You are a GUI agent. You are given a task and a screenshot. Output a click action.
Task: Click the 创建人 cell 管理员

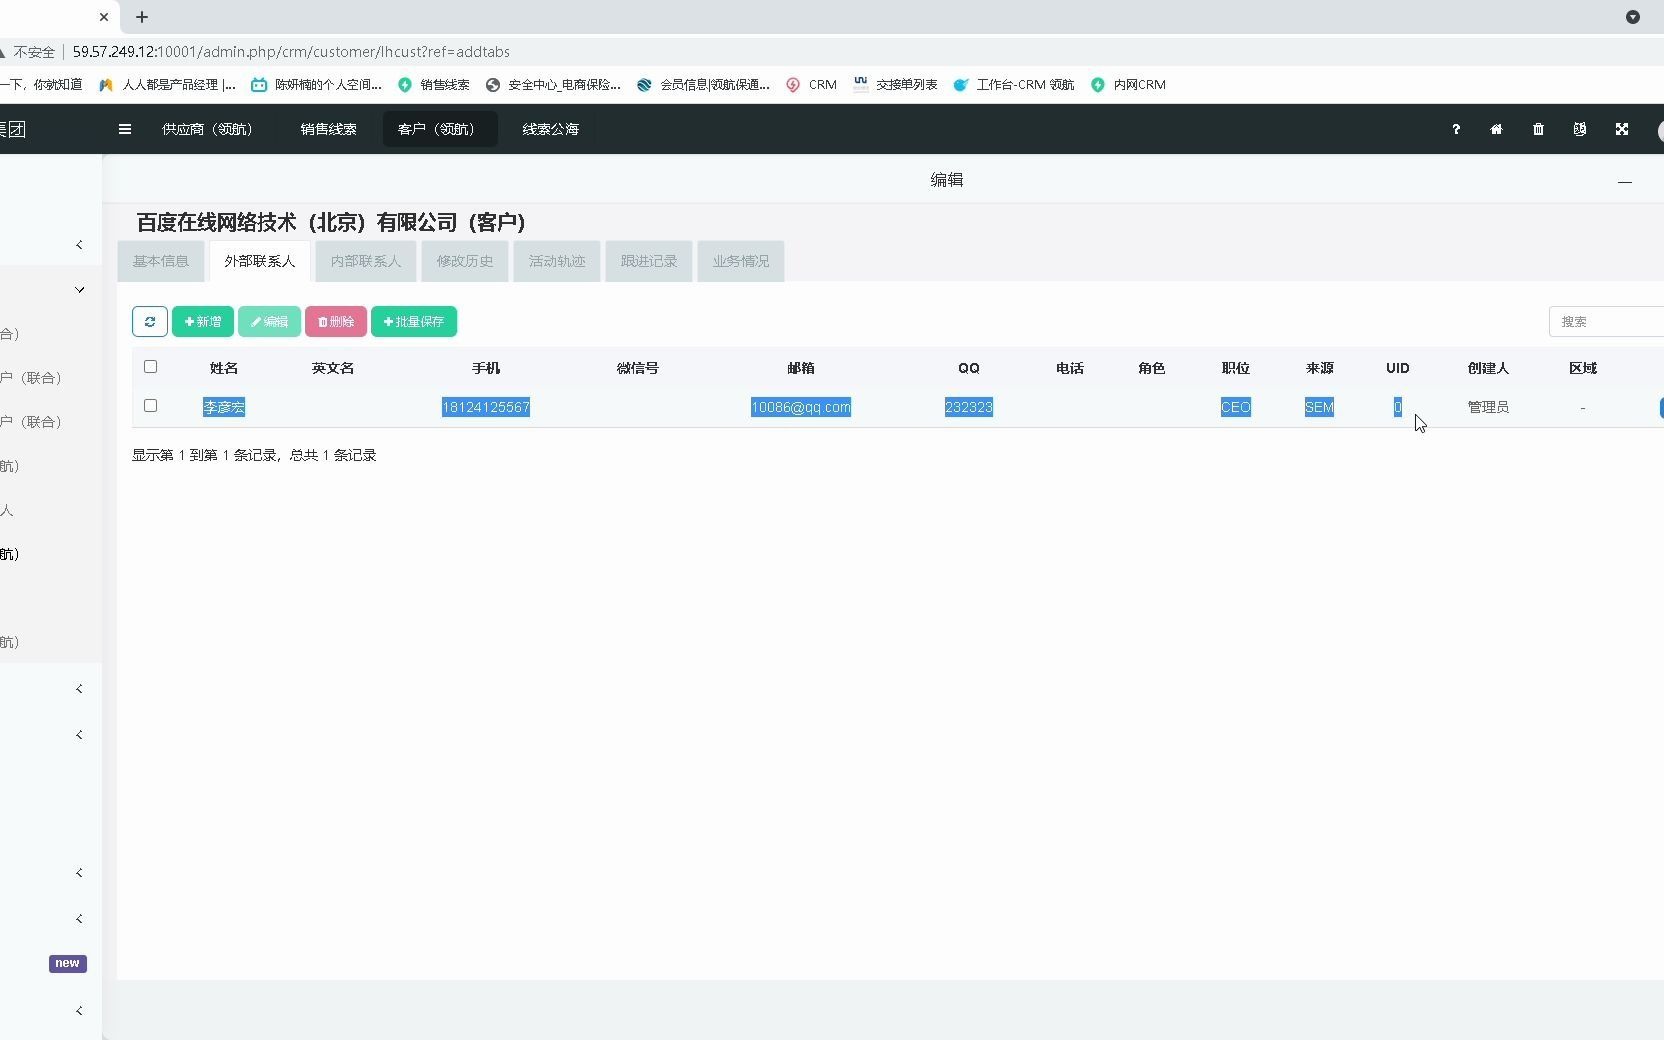pyautogui.click(x=1488, y=407)
